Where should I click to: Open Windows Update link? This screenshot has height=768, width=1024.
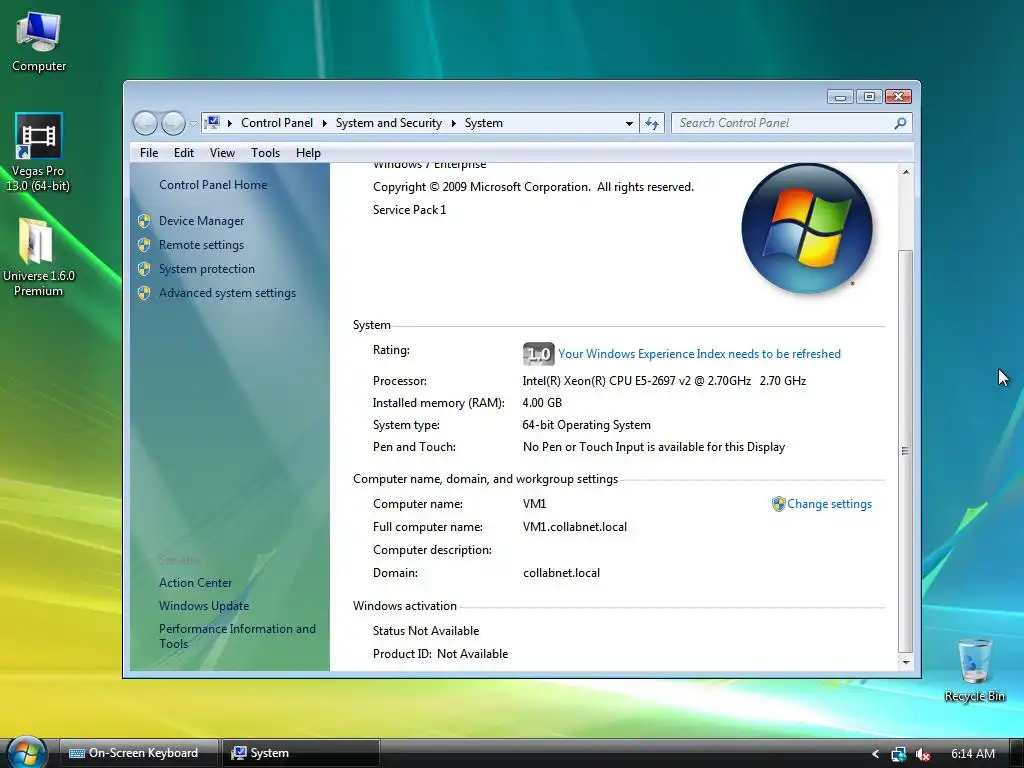(x=204, y=605)
